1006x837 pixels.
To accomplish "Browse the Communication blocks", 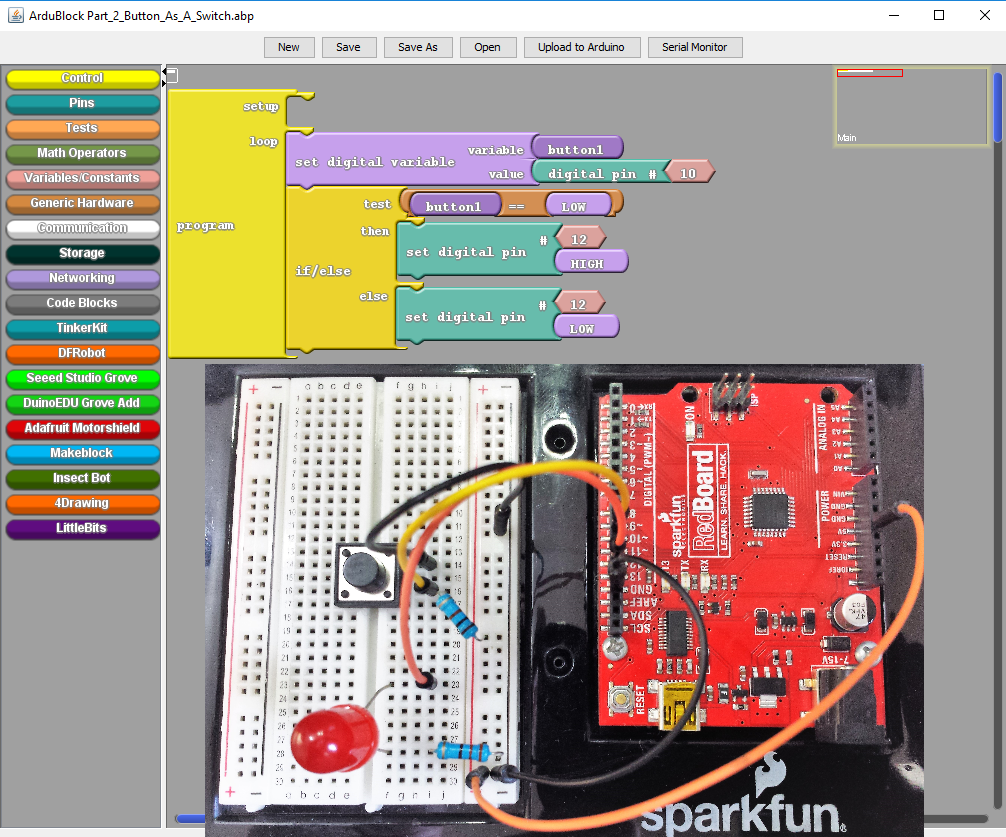I will 82,228.
